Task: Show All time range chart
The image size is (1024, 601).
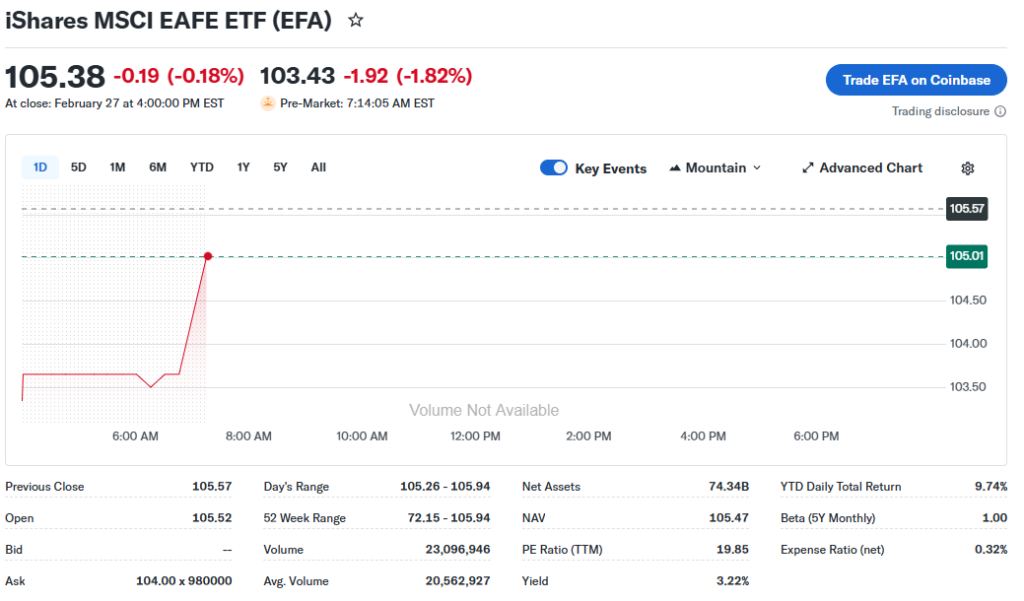Action: pos(318,168)
